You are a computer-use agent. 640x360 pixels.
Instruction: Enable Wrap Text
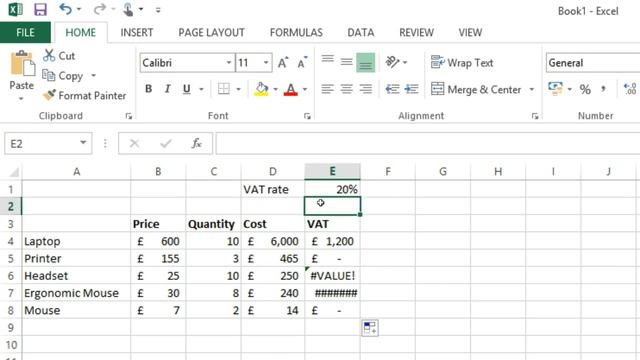click(x=462, y=62)
